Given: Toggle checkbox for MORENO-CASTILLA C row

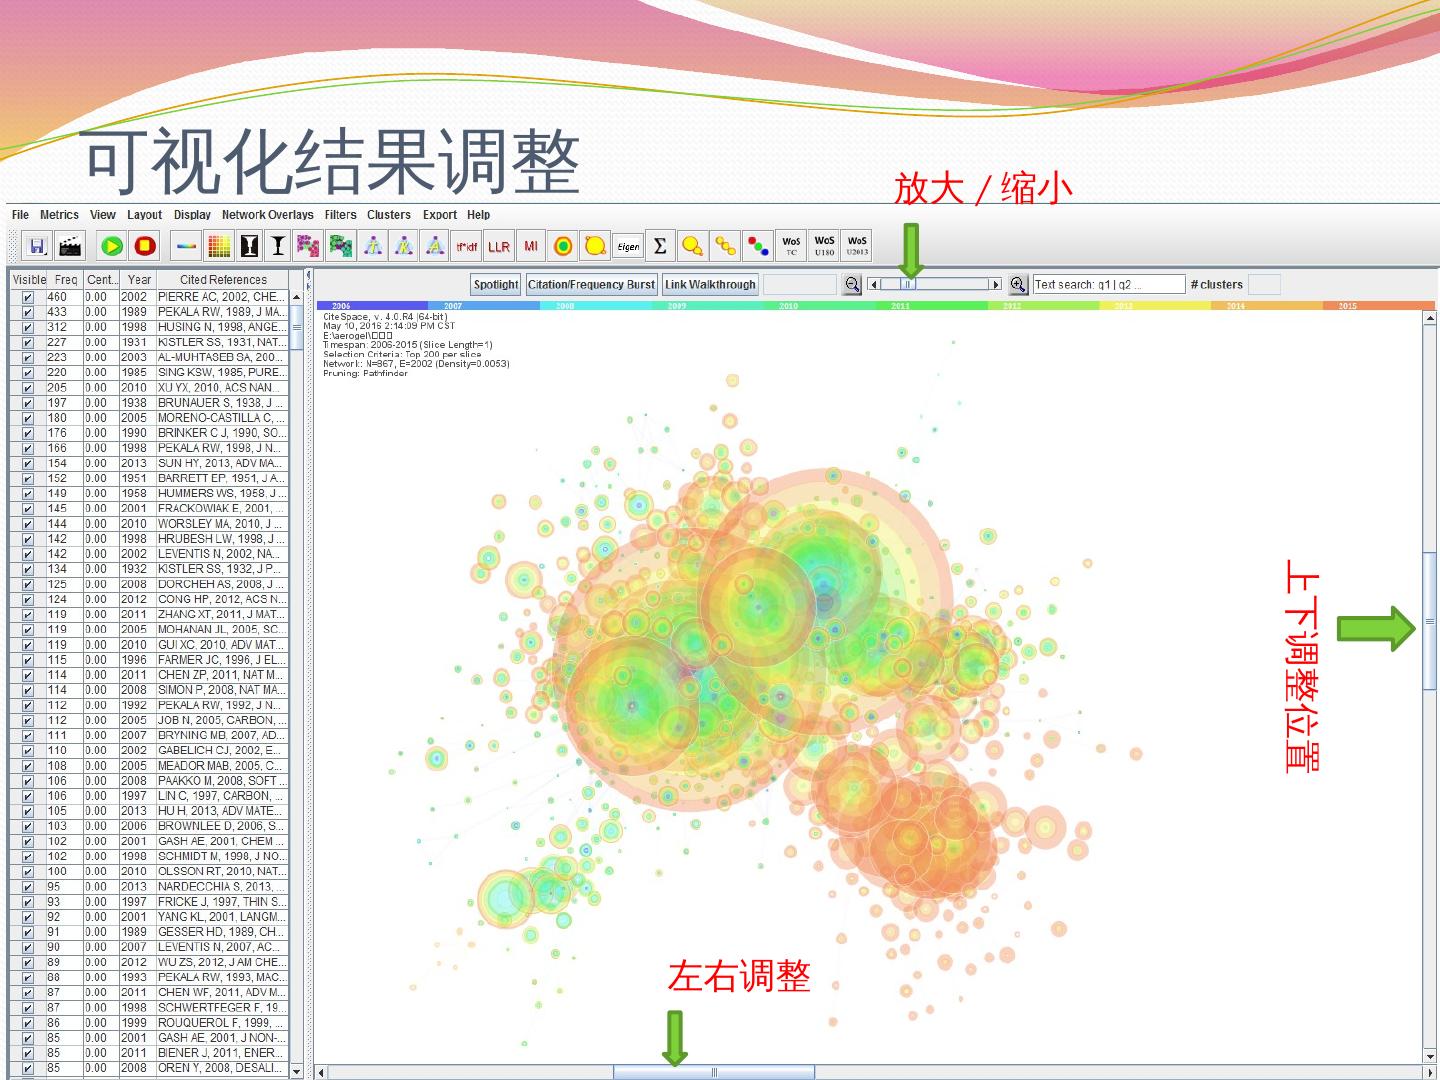Looking at the screenshot, I should coord(28,418).
